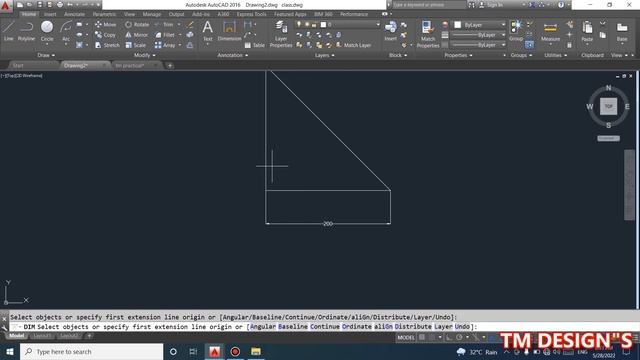Screen dimensions: 640x360
Task: Insert a Table from Annotation panel
Action: click(x=255, y=45)
